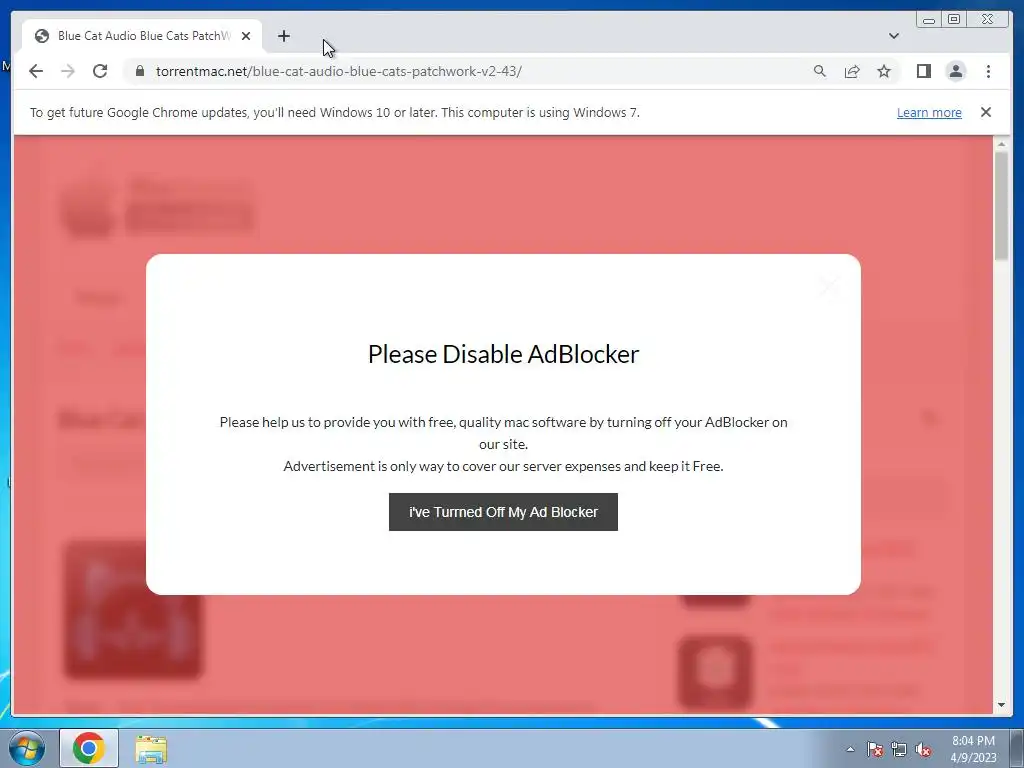This screenshot has width=1024, height=768.
Task: Click the muted volume tray icon
Action: (923, 749)
